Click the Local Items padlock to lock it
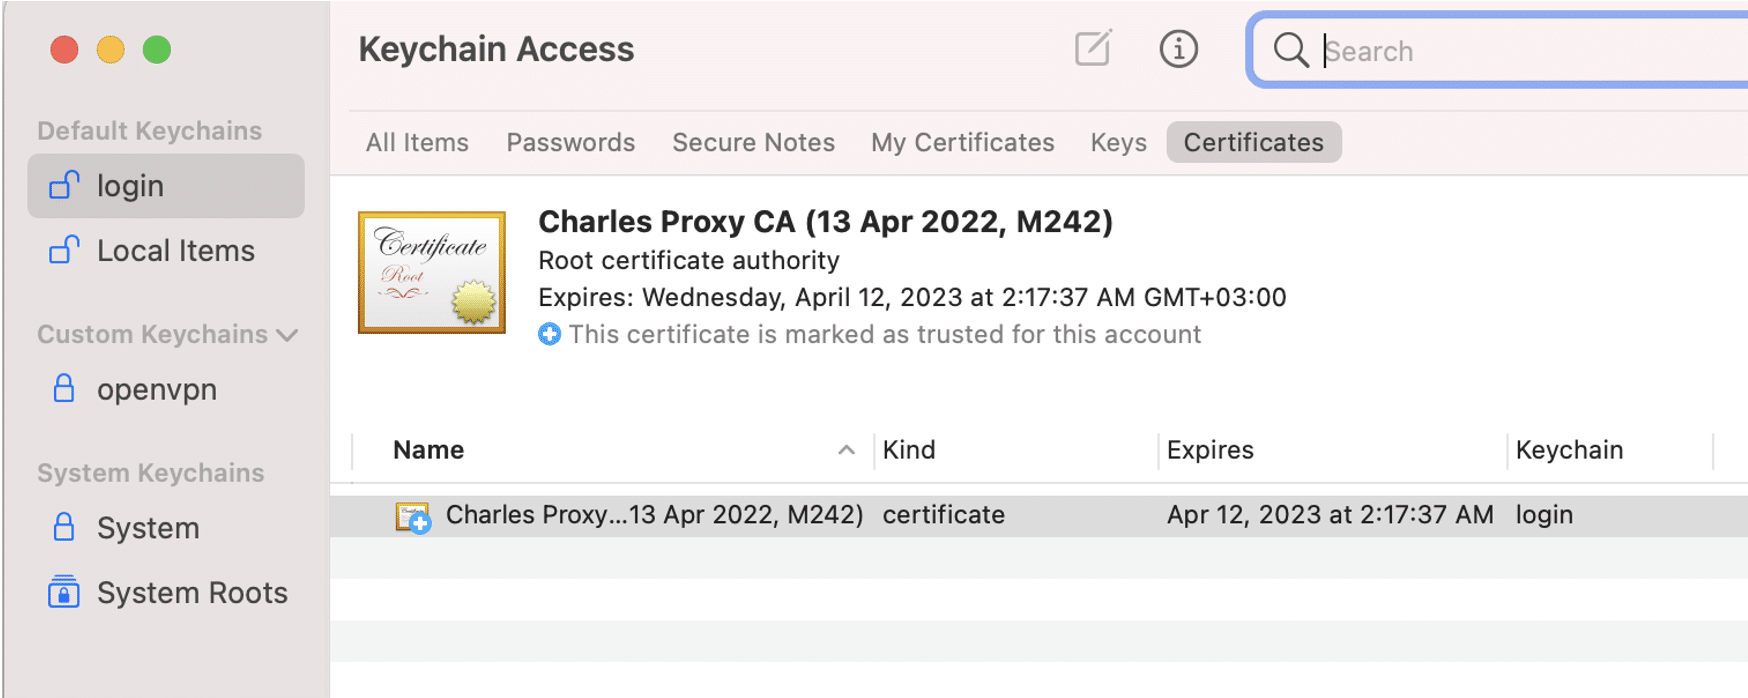Screen dimensions: 1748x698 point(62,251)
